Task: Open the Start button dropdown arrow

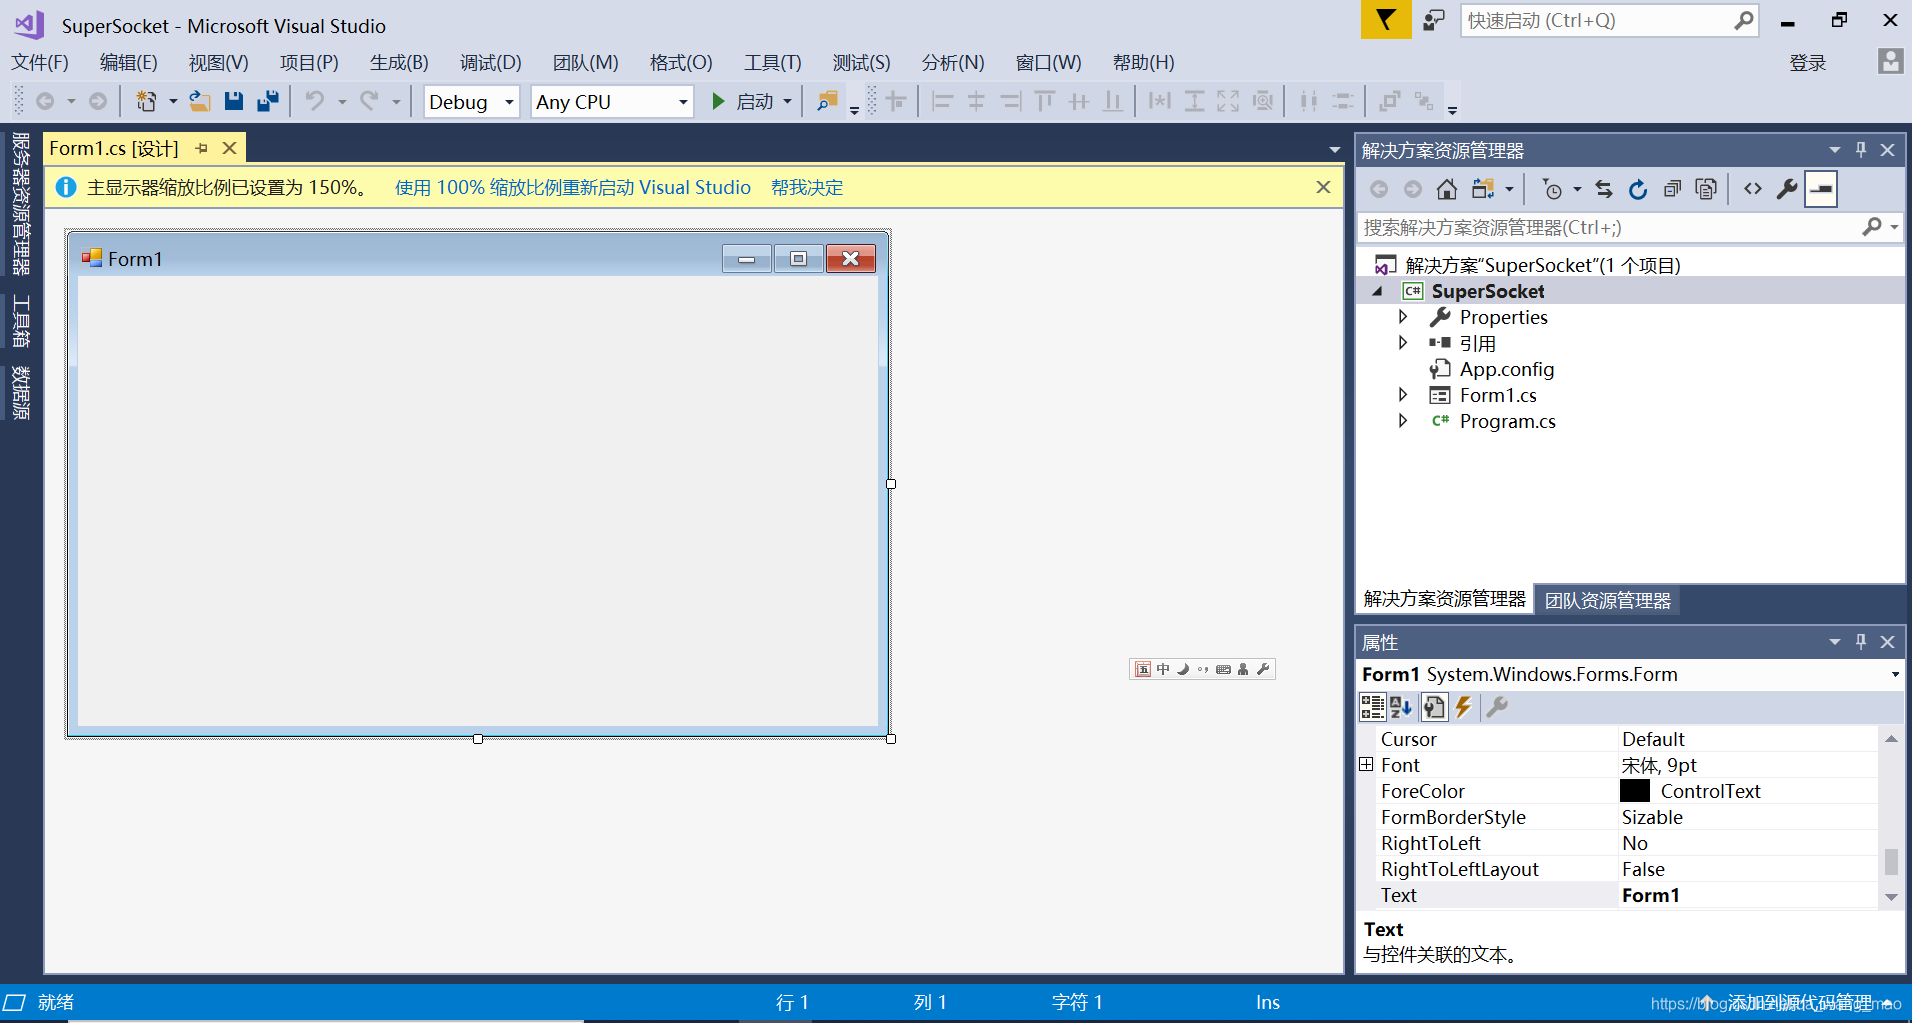Action: coord(788,101)
